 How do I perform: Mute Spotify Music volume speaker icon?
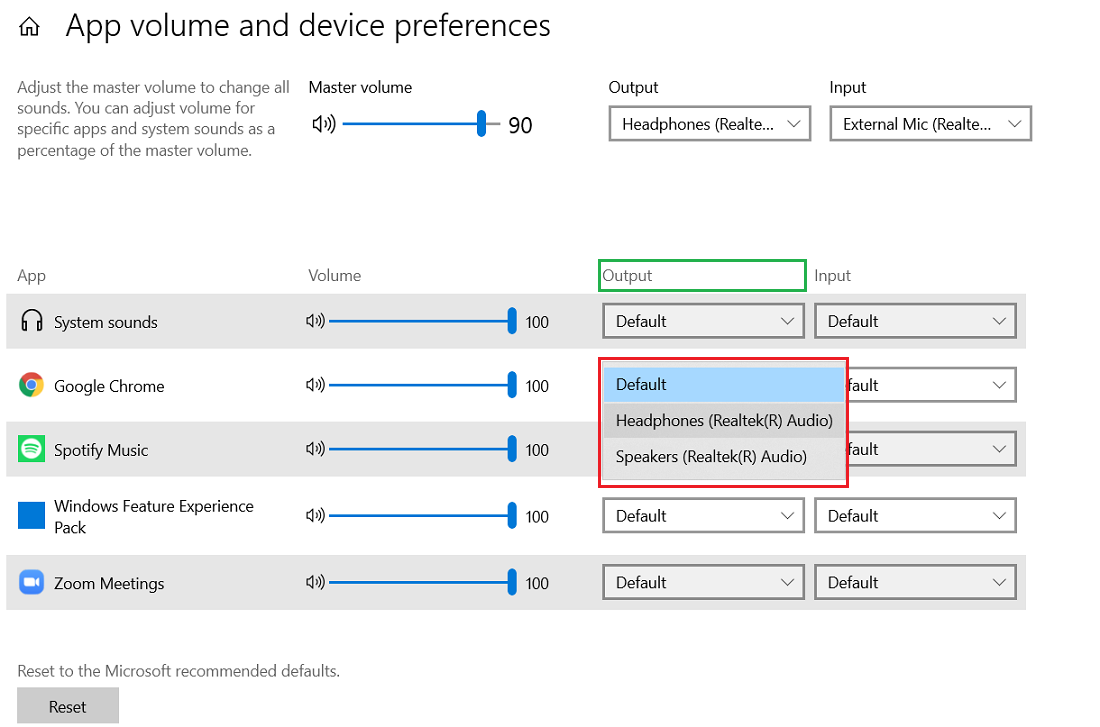point(315,450)
